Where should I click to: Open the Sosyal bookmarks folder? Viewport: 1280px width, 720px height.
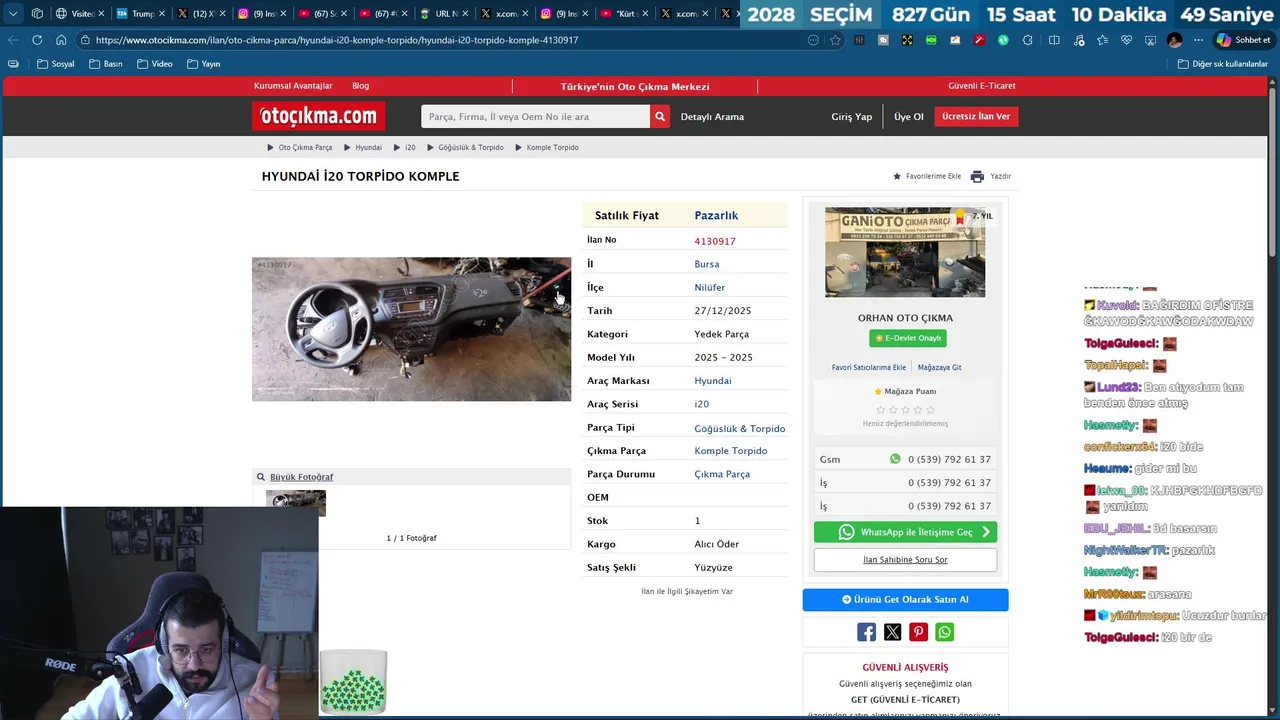point(55,64)
